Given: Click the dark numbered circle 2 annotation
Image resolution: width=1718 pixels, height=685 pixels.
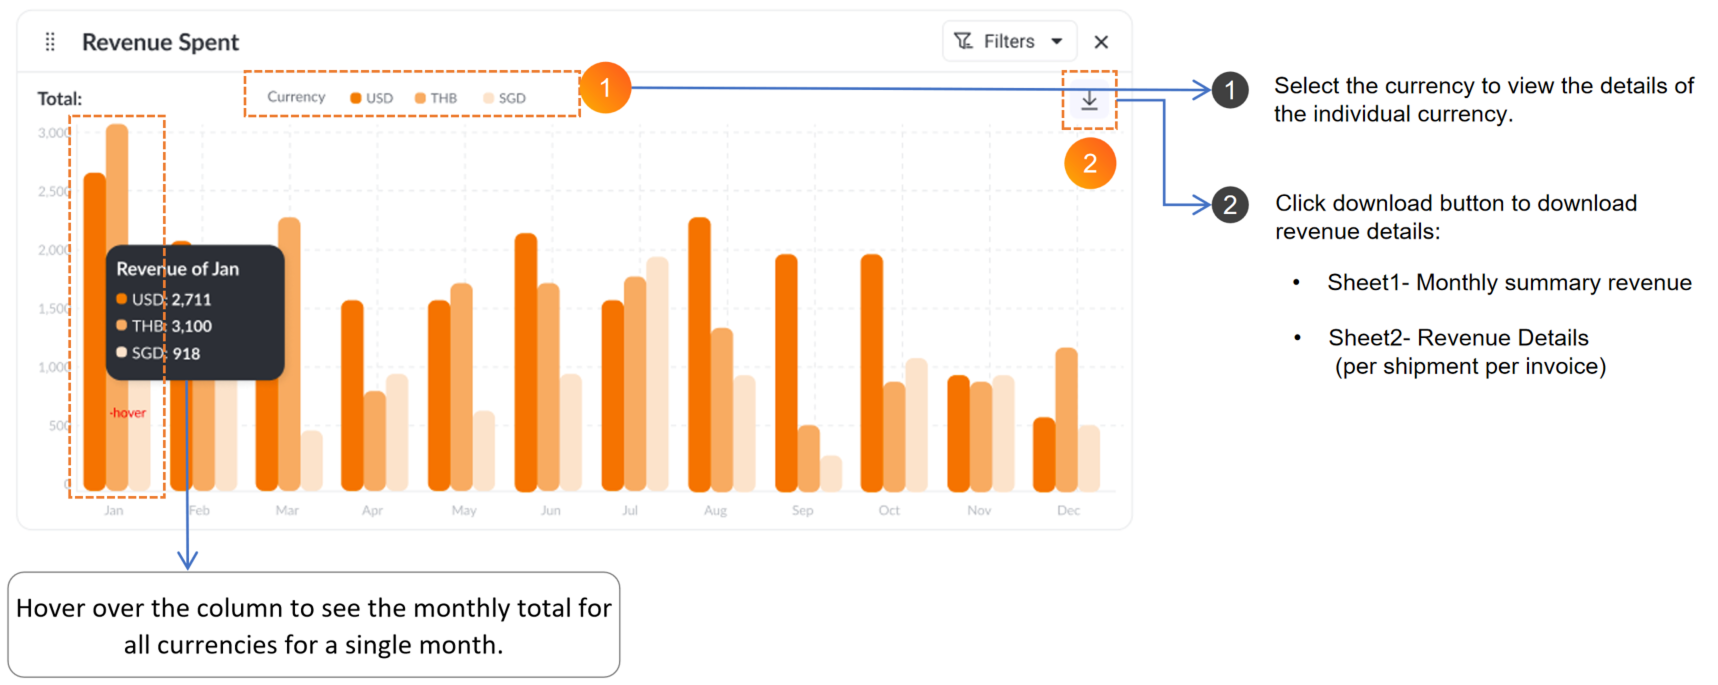Looking at the screenshot, I should (1230, 205).
